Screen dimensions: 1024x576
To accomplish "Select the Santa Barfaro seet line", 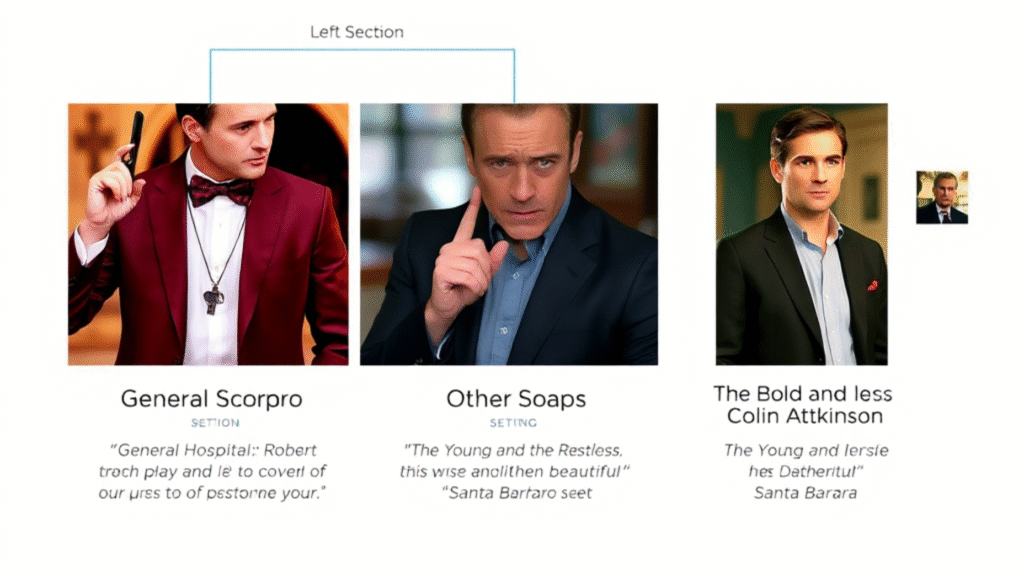I will (x=517, y=493).
